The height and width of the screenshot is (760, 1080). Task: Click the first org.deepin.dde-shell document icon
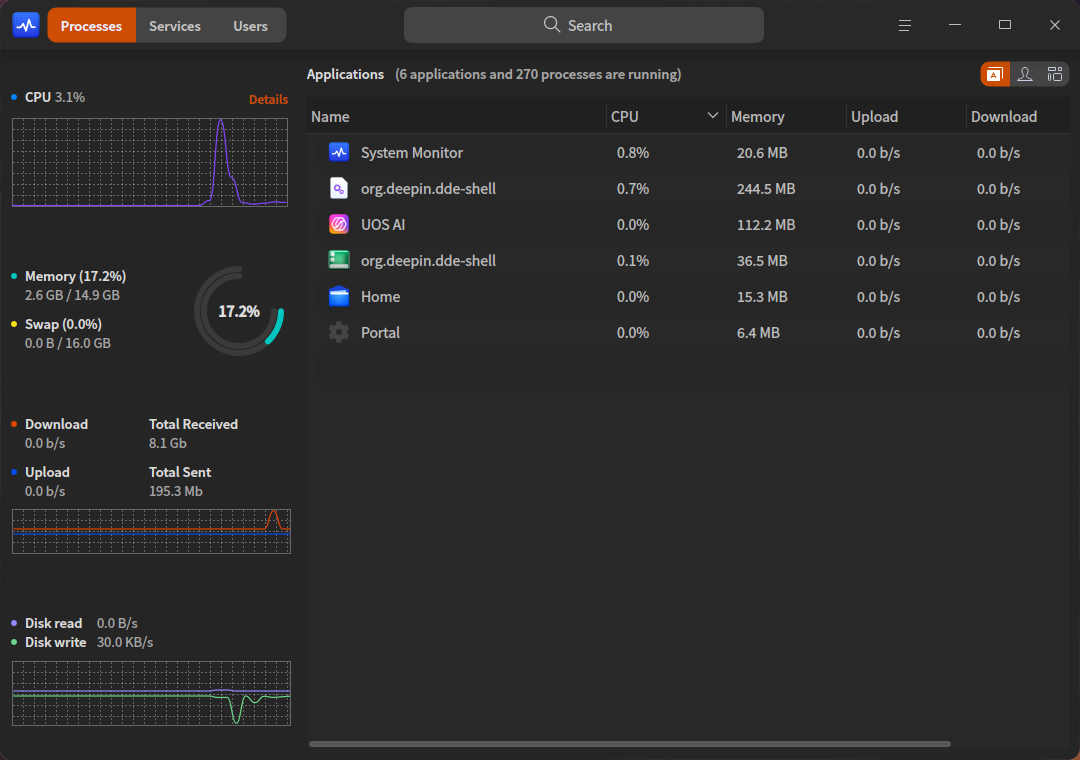point(339,189)
